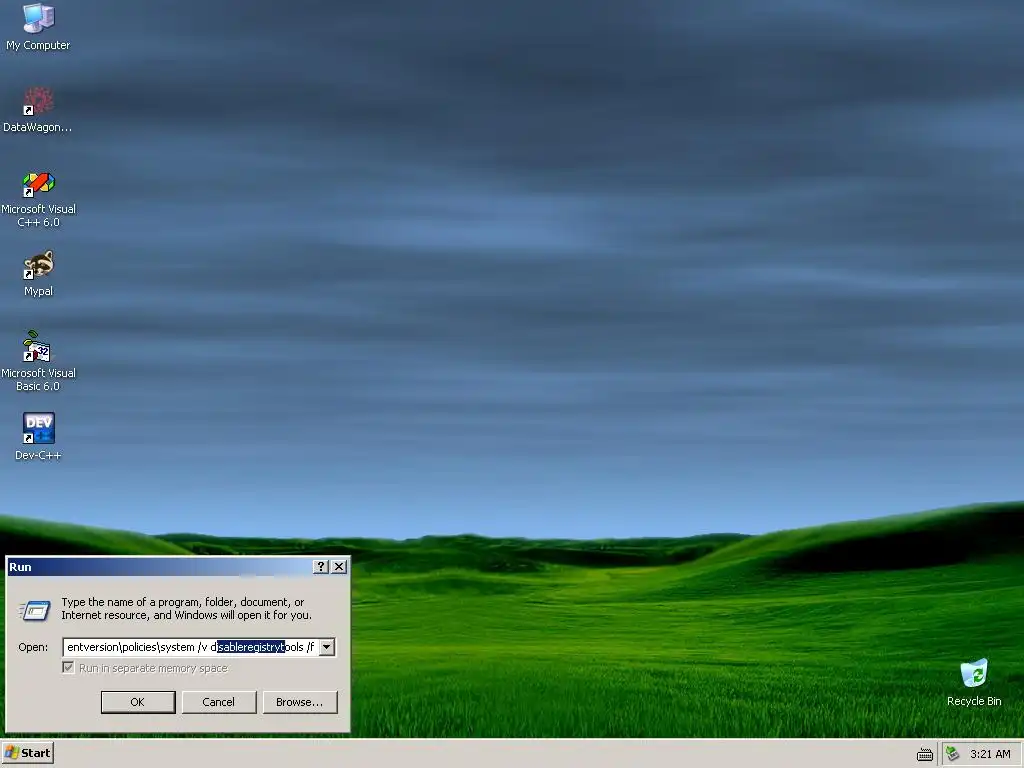The width and height of the screenshot is (1024, 768).
Task: Confirm the command with OK button
Action: [x=138, y=702]
